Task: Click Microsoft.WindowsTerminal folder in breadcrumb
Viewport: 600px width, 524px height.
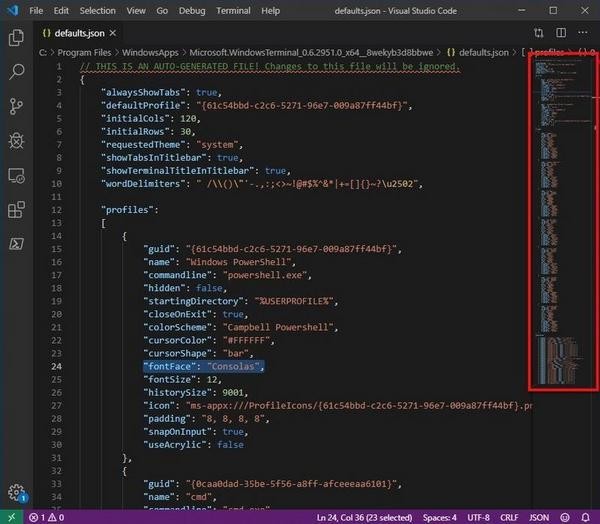Action: [311, 52]
